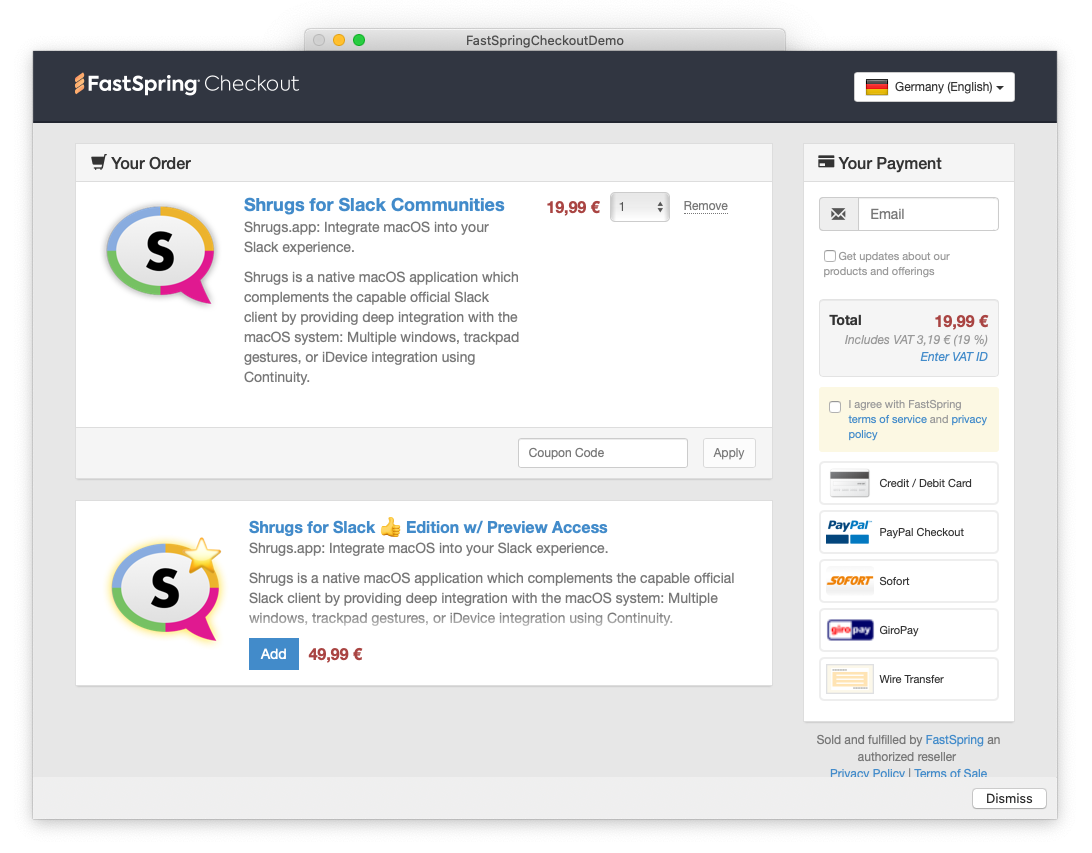Click the FastSpring logo in the header

(x=187, y=84)
